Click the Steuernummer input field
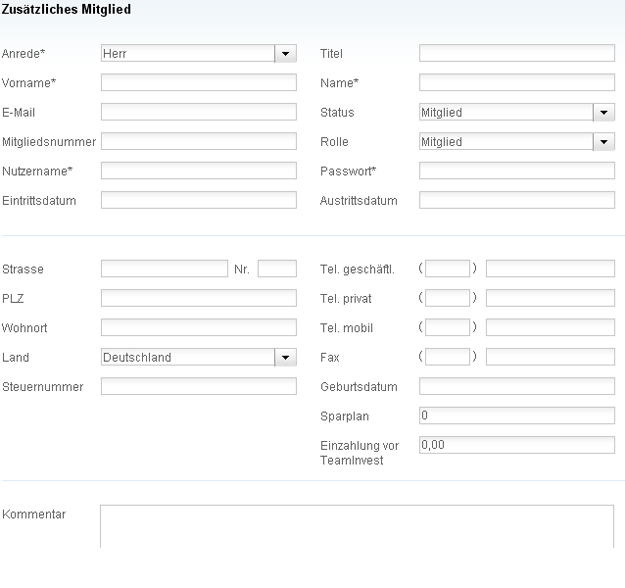 199,386
